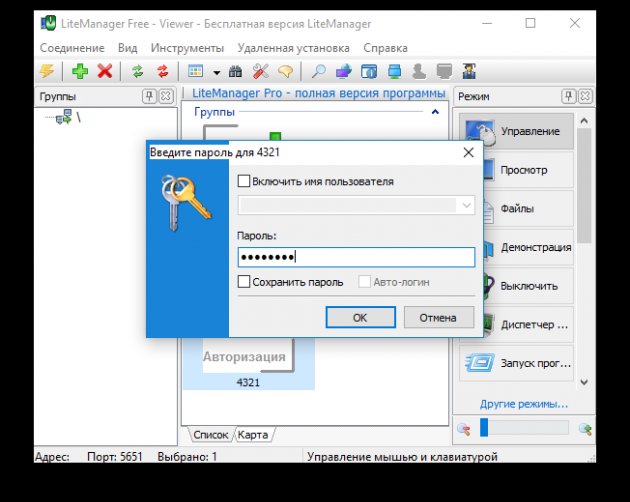Click the purple monitor with globe icon
630x502 pixels.
point(344,72)
